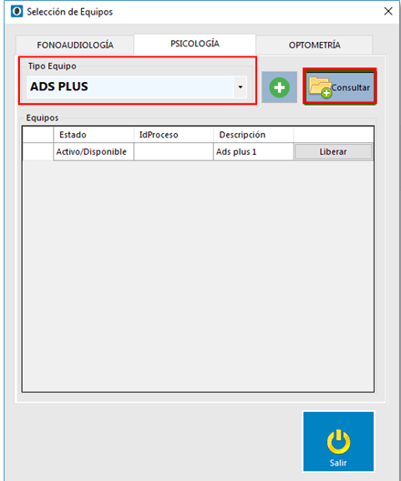Click Liberar for Ads plus 1
The width and height of the screenshot is (401, 481).
333,152
